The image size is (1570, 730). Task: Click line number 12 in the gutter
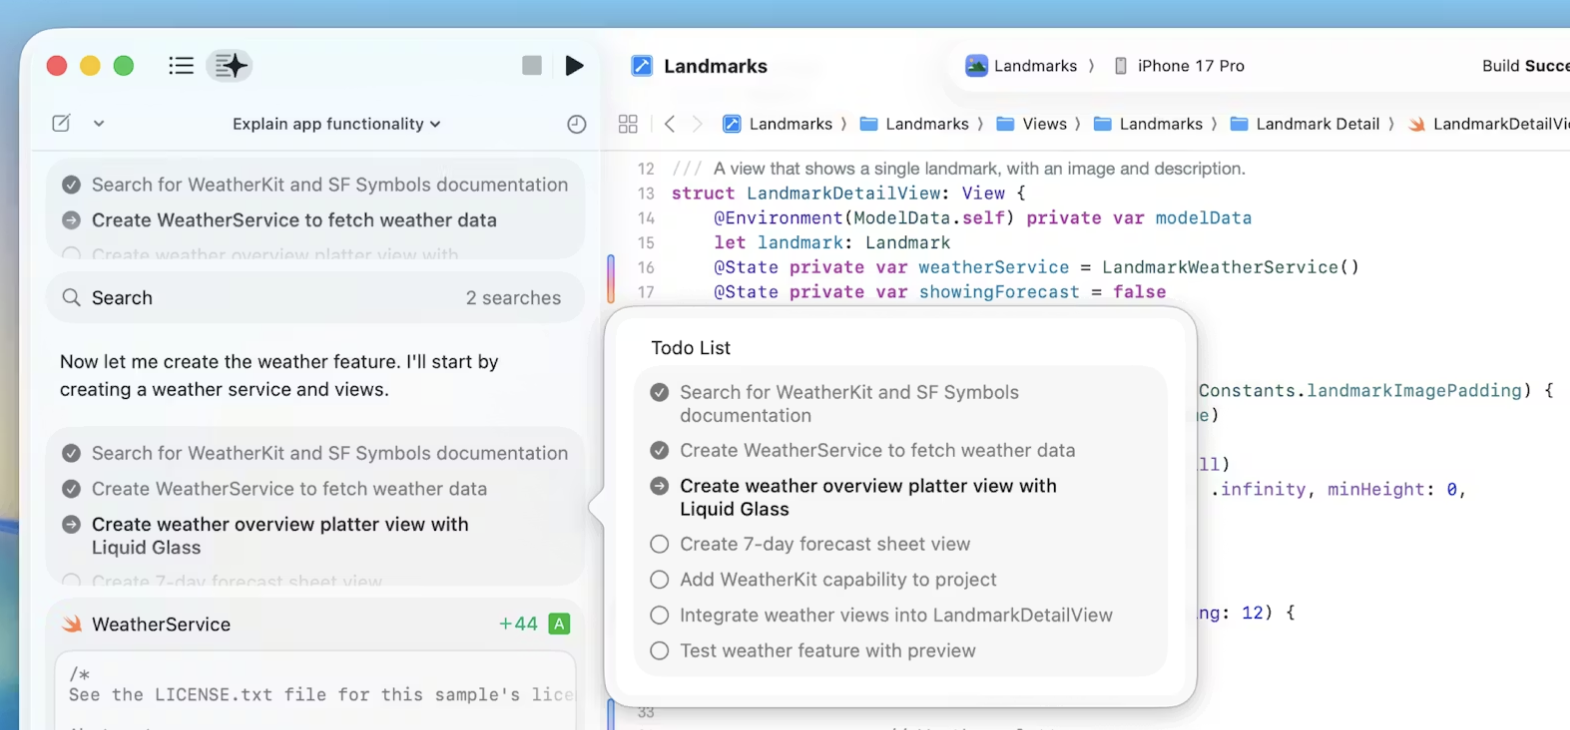[646, 169]
